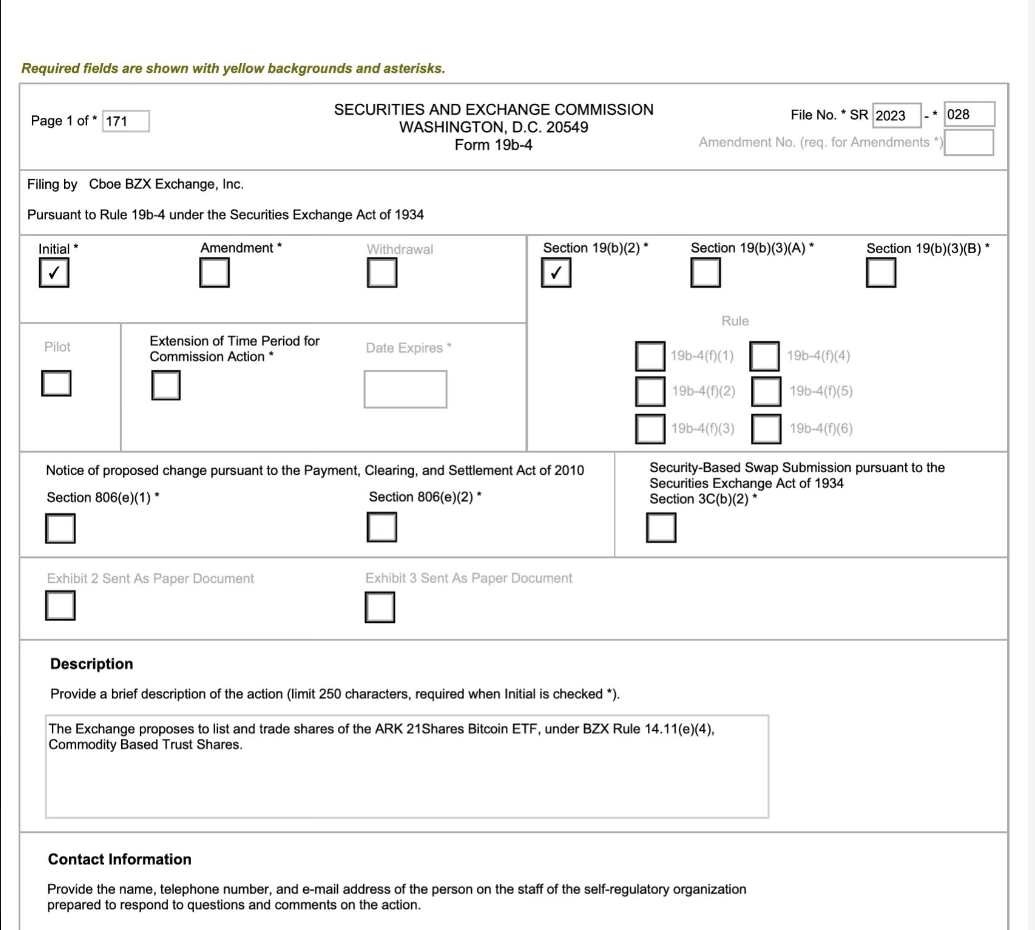The height and width of the screenshot is (930, 1035).
Task: Click the 'Contact Information' heading
Action: click(119, 859)
